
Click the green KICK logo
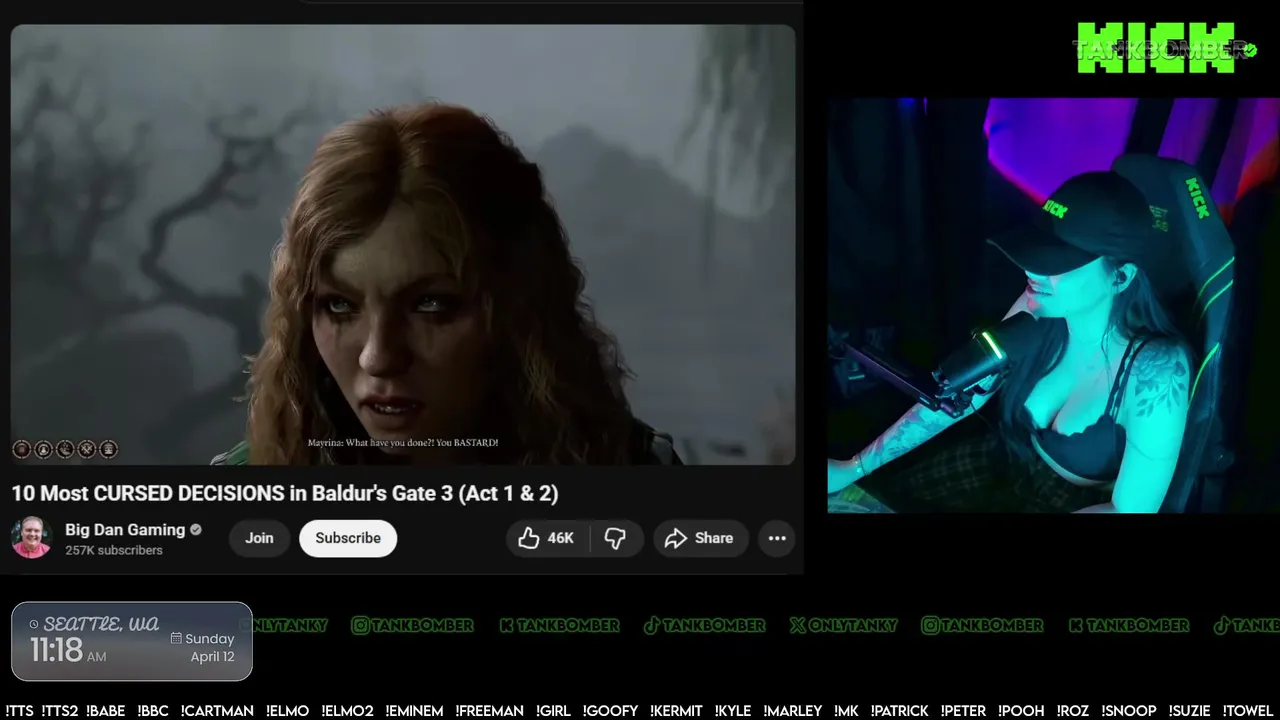1157,48
